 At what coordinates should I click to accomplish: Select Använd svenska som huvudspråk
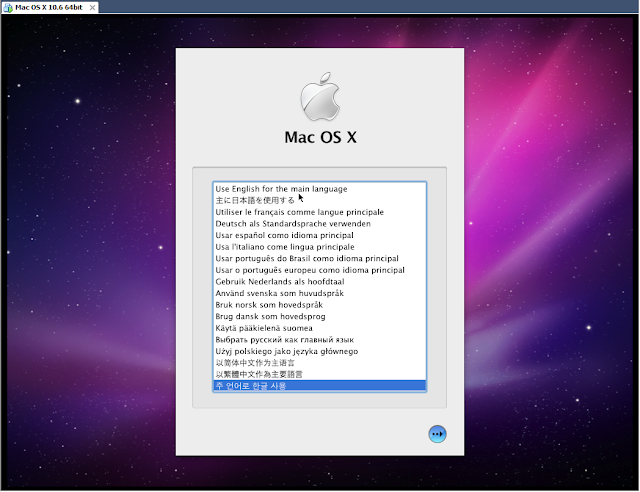click(x=320, y=293)
